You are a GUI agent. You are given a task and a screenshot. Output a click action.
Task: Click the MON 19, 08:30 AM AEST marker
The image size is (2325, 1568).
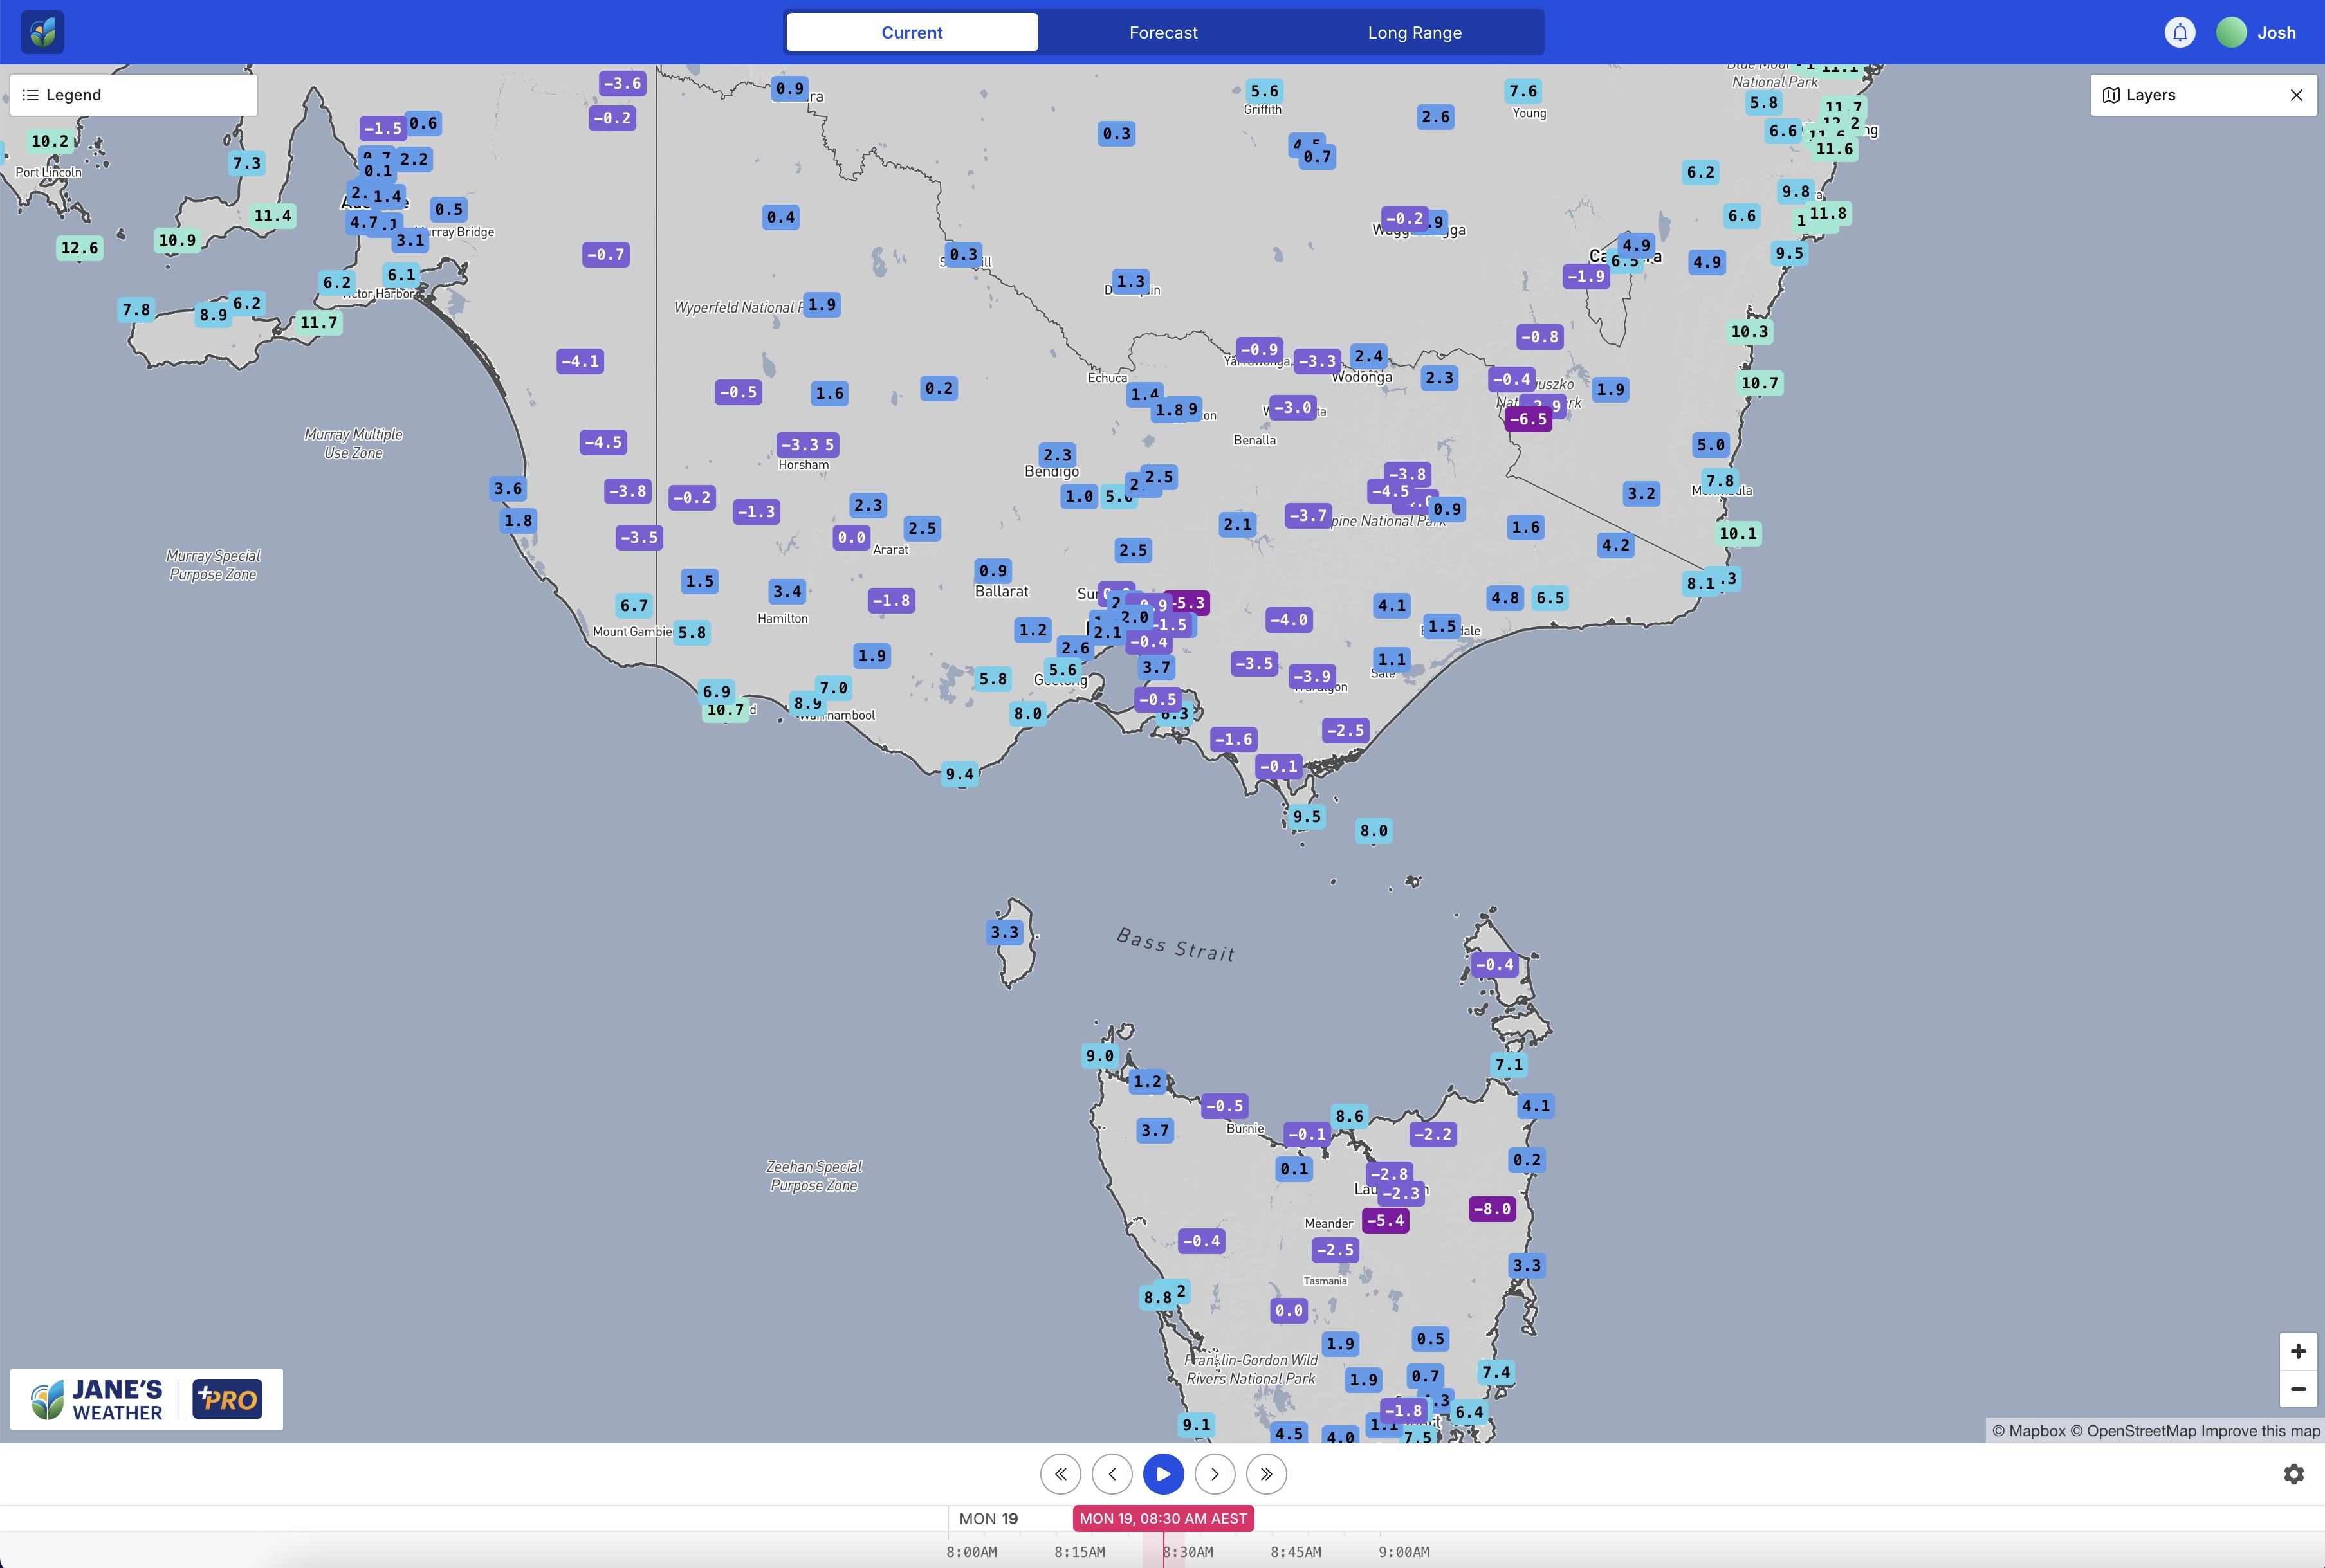[x=1163, y=1518]
